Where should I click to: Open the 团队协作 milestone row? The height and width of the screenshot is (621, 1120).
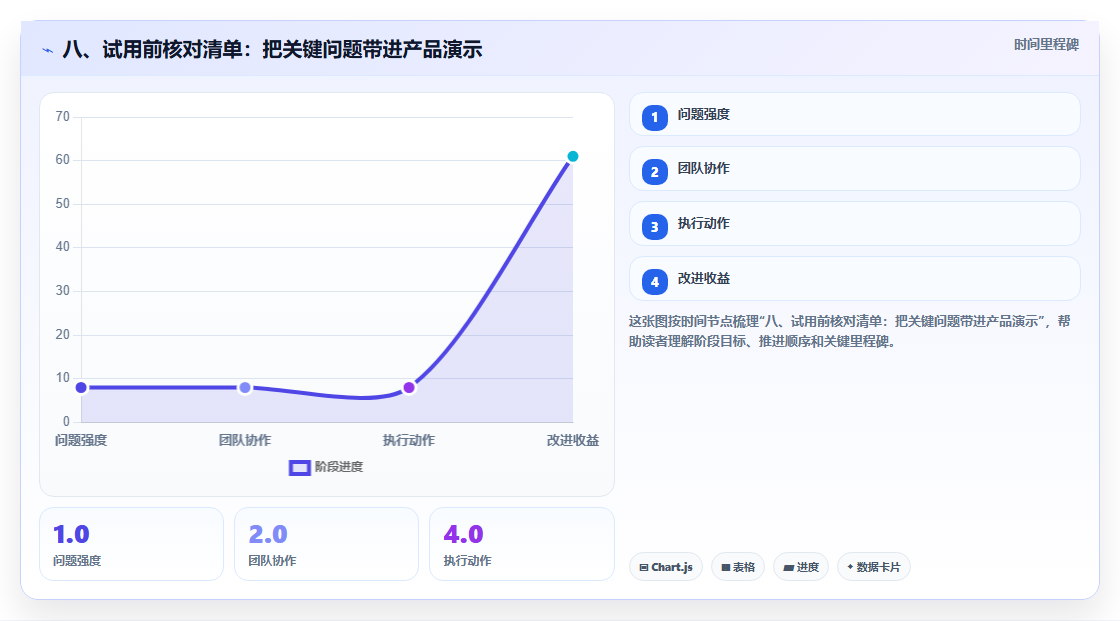(x=854, y=169)
